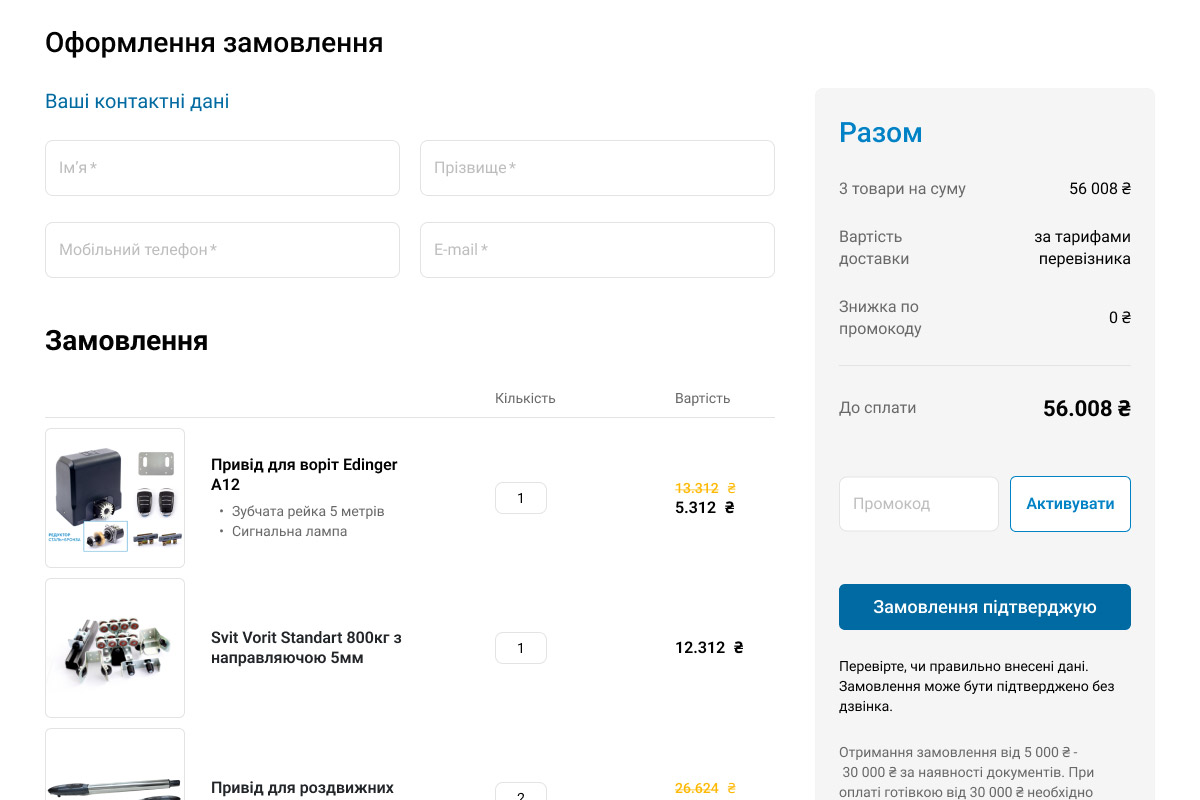This screenshot has width=1200, height=800.
Task: Click the Промокод input field
Action: coord(919,504)
